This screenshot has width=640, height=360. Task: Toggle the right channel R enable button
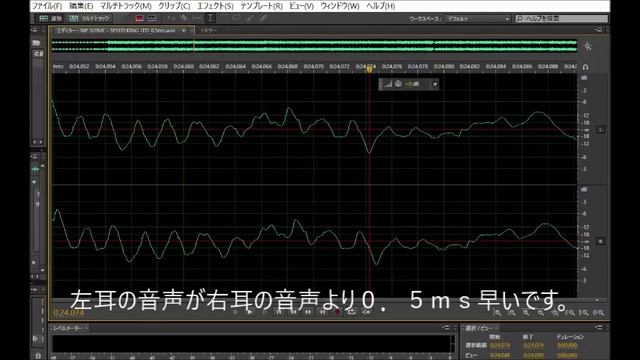point(600,242)
